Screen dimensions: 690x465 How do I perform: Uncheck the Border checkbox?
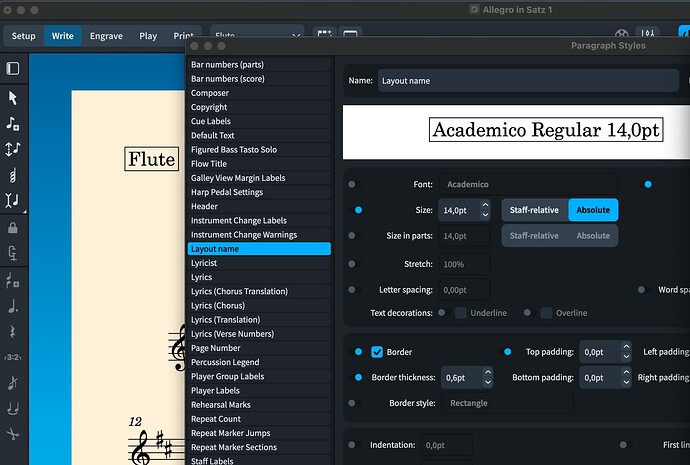point(377,352)
